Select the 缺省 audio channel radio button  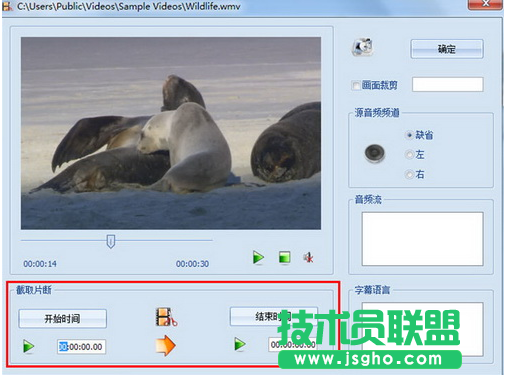pos(409,135)
